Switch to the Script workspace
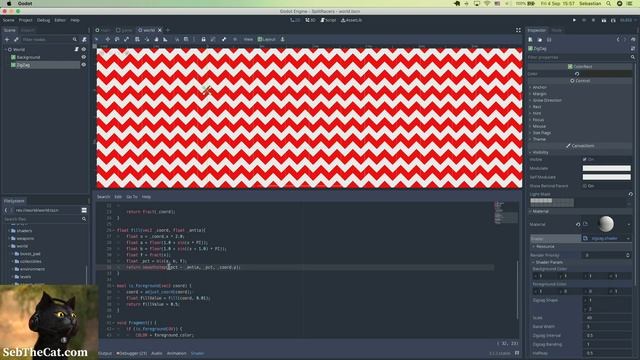 (x=328, y=20)
